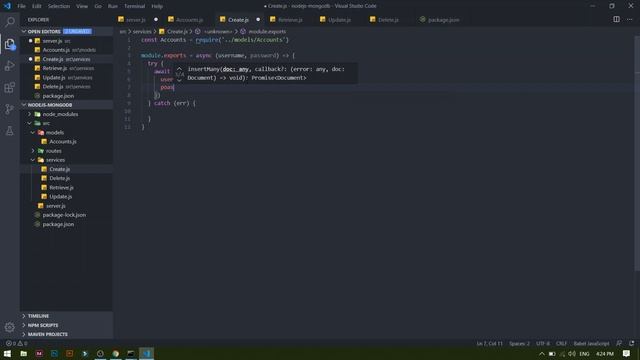Open the Search view in activity bar
Image resolution: width=640 pixels, height=360 pixels.
(10, 22)
